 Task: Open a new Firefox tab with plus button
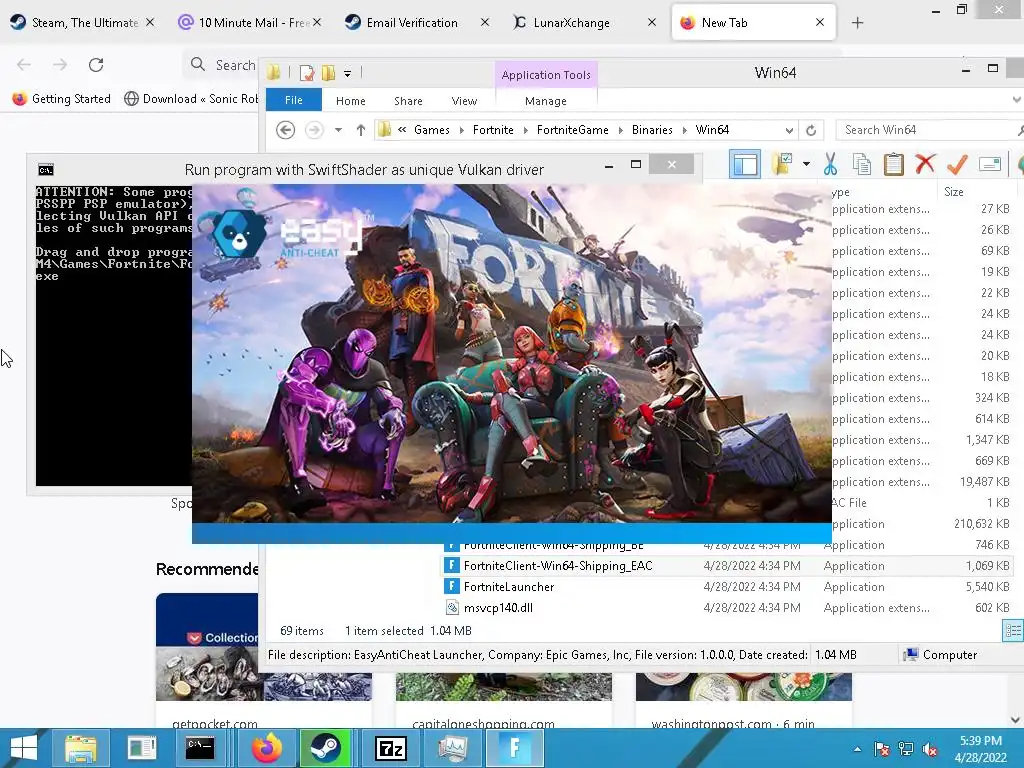857,23
